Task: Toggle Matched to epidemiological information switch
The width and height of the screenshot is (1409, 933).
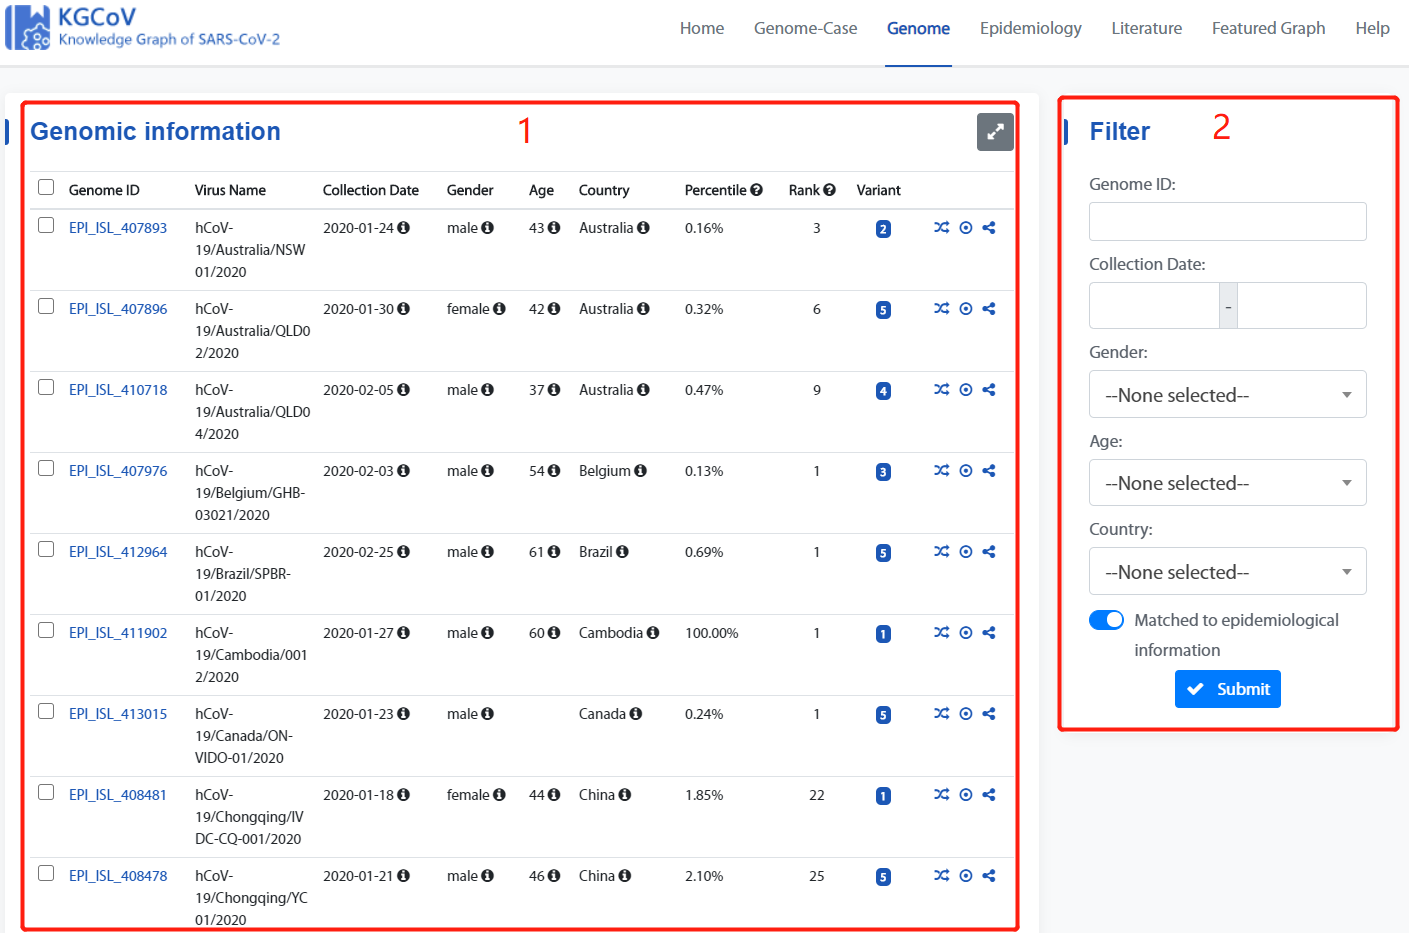Action: tap(1106, 620)
